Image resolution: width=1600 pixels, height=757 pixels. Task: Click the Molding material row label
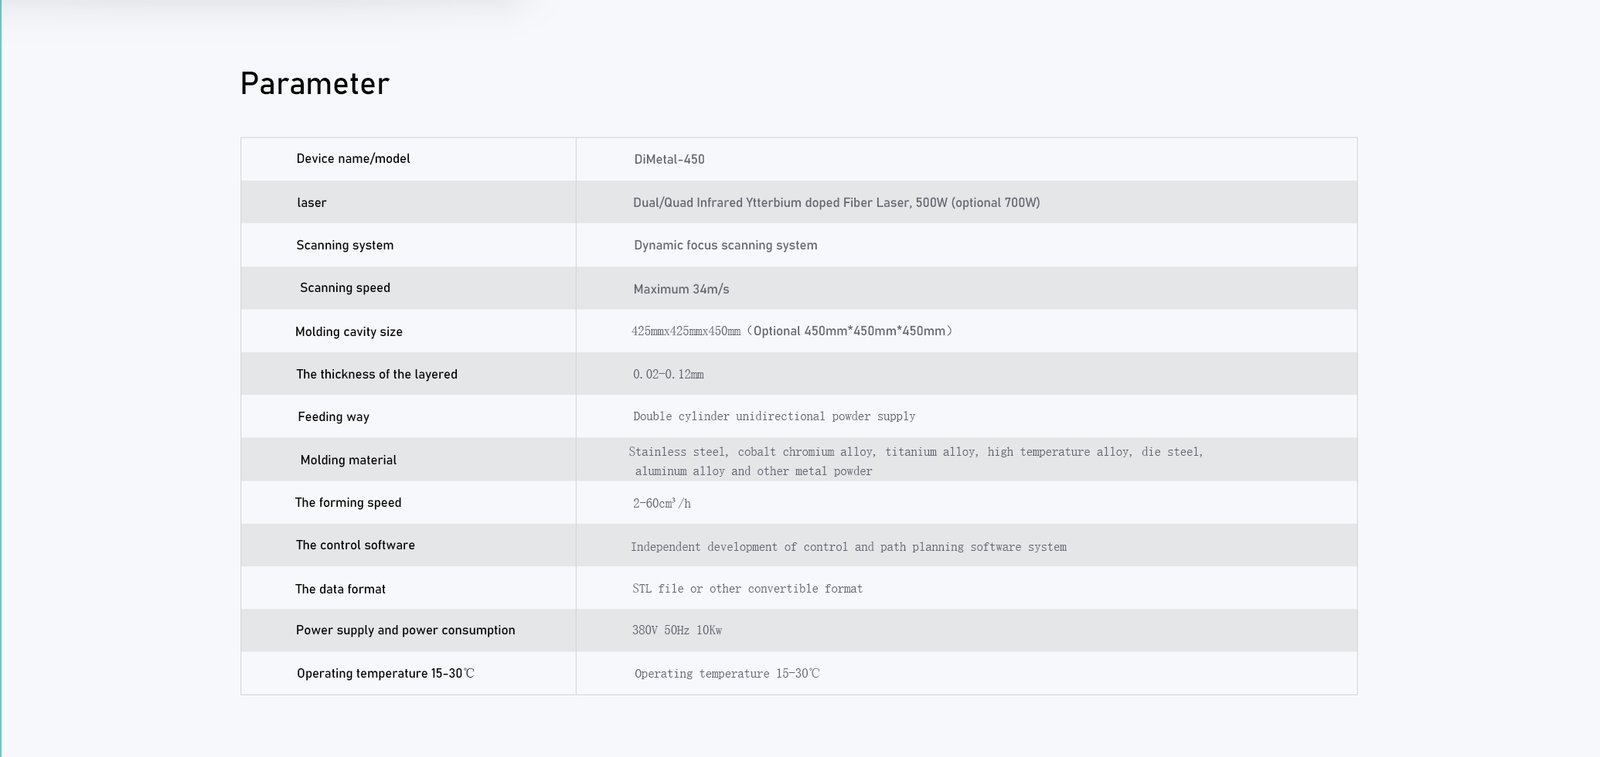pyautogui.click(x=348, y=460)
